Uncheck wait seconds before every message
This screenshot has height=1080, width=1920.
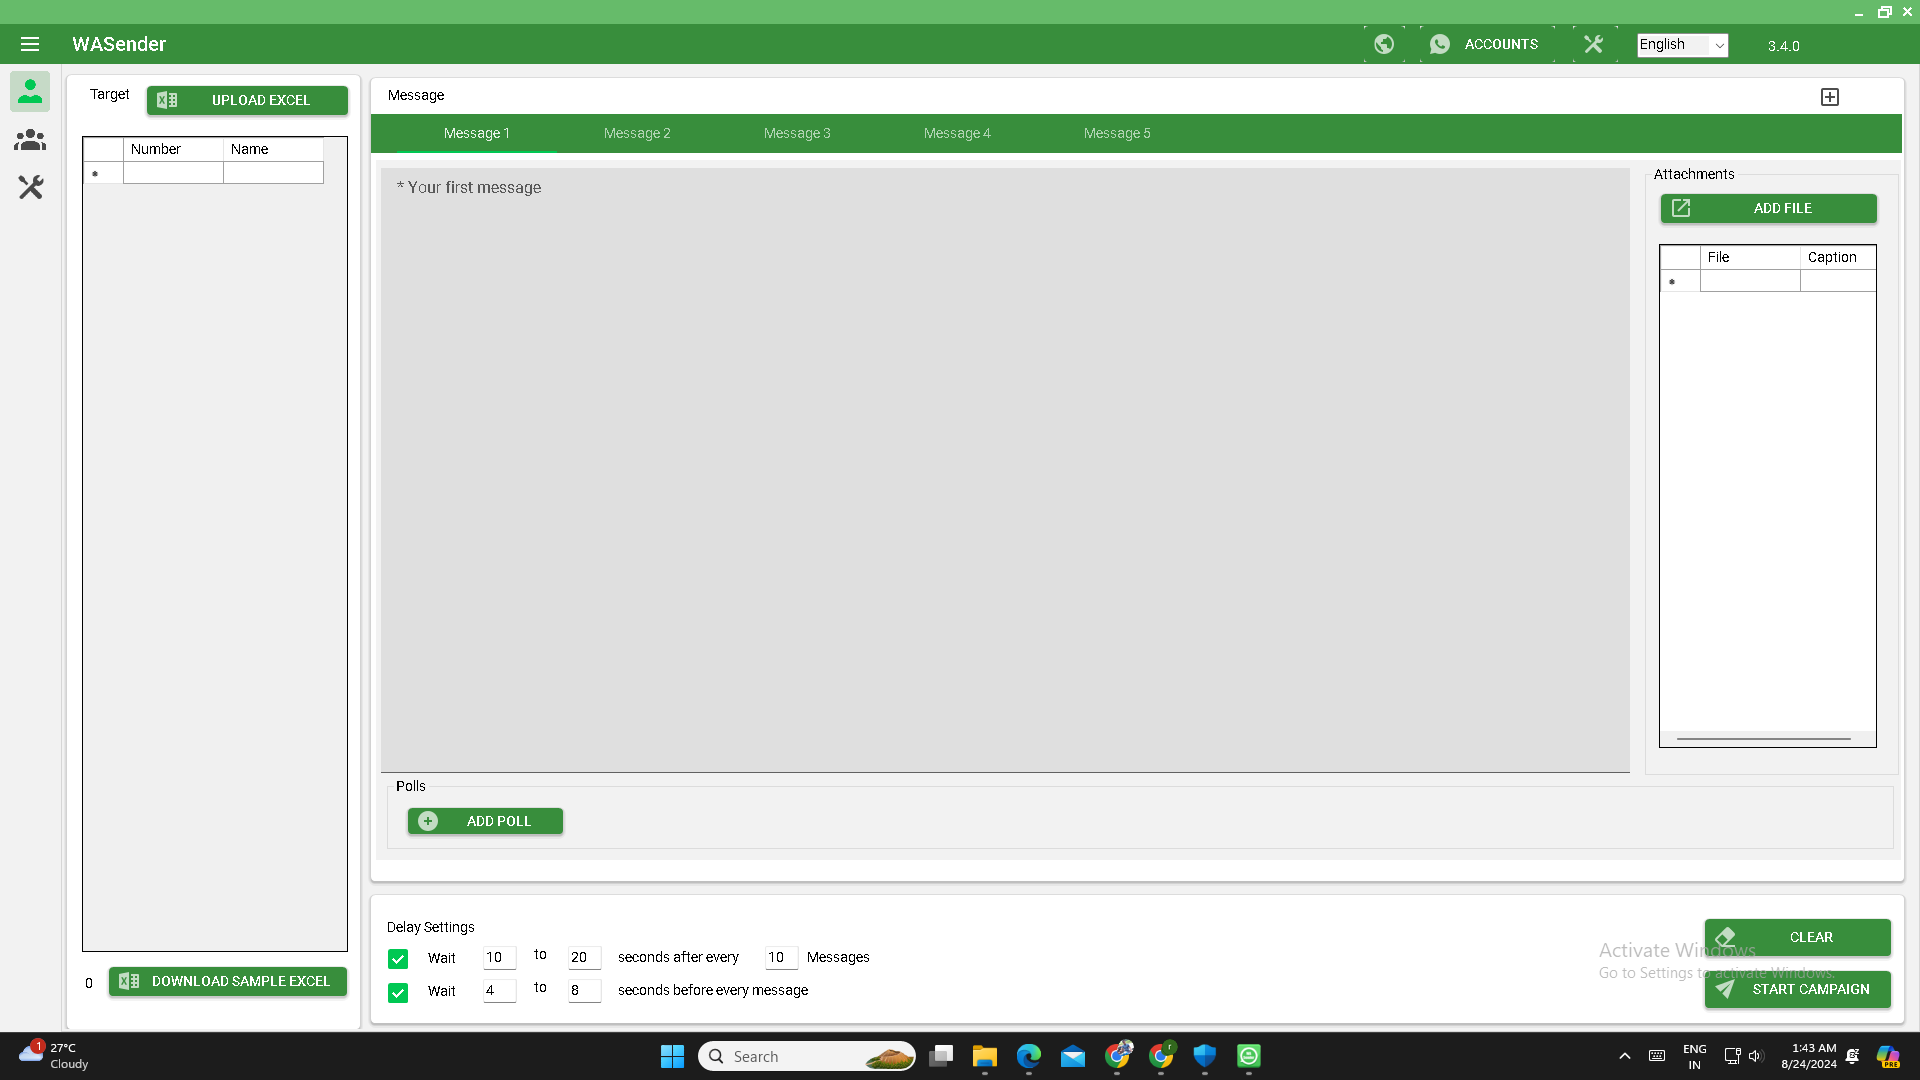click(398, 993)
